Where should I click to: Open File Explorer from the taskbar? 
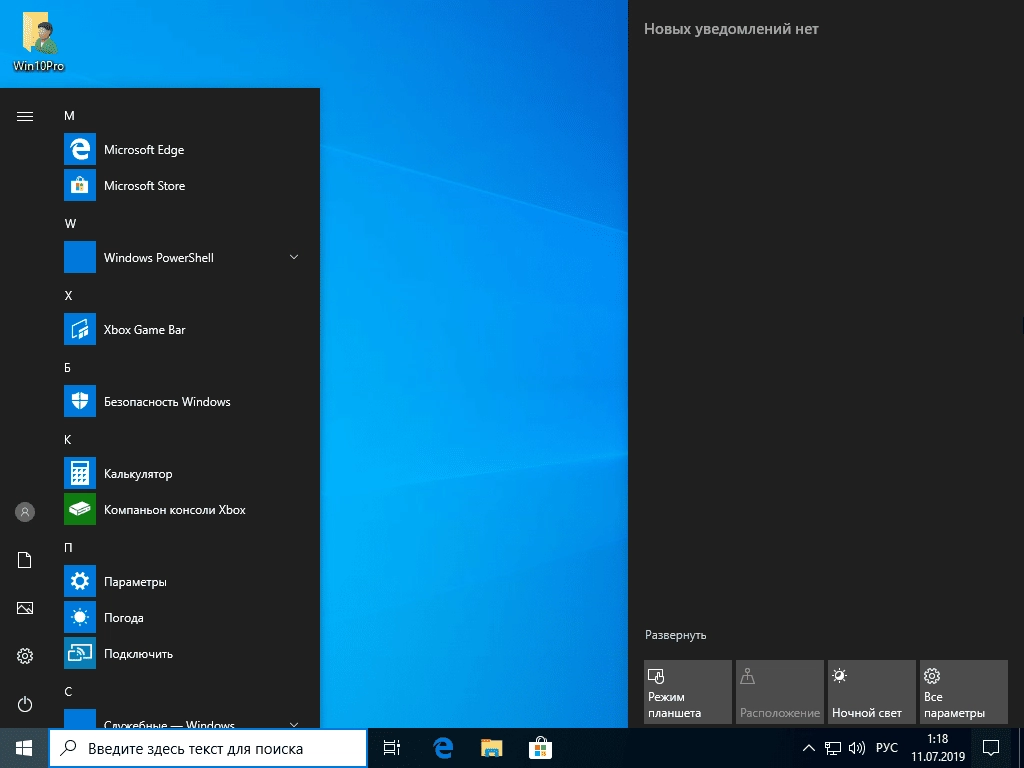(x=492, y=748)
